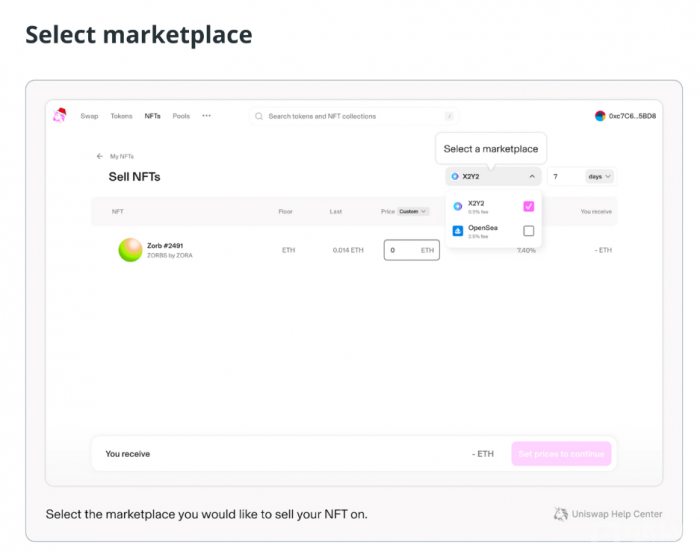Open the Price Custom dropdown
This screenshot has width=700, height=557.
[x=412, y=212]
